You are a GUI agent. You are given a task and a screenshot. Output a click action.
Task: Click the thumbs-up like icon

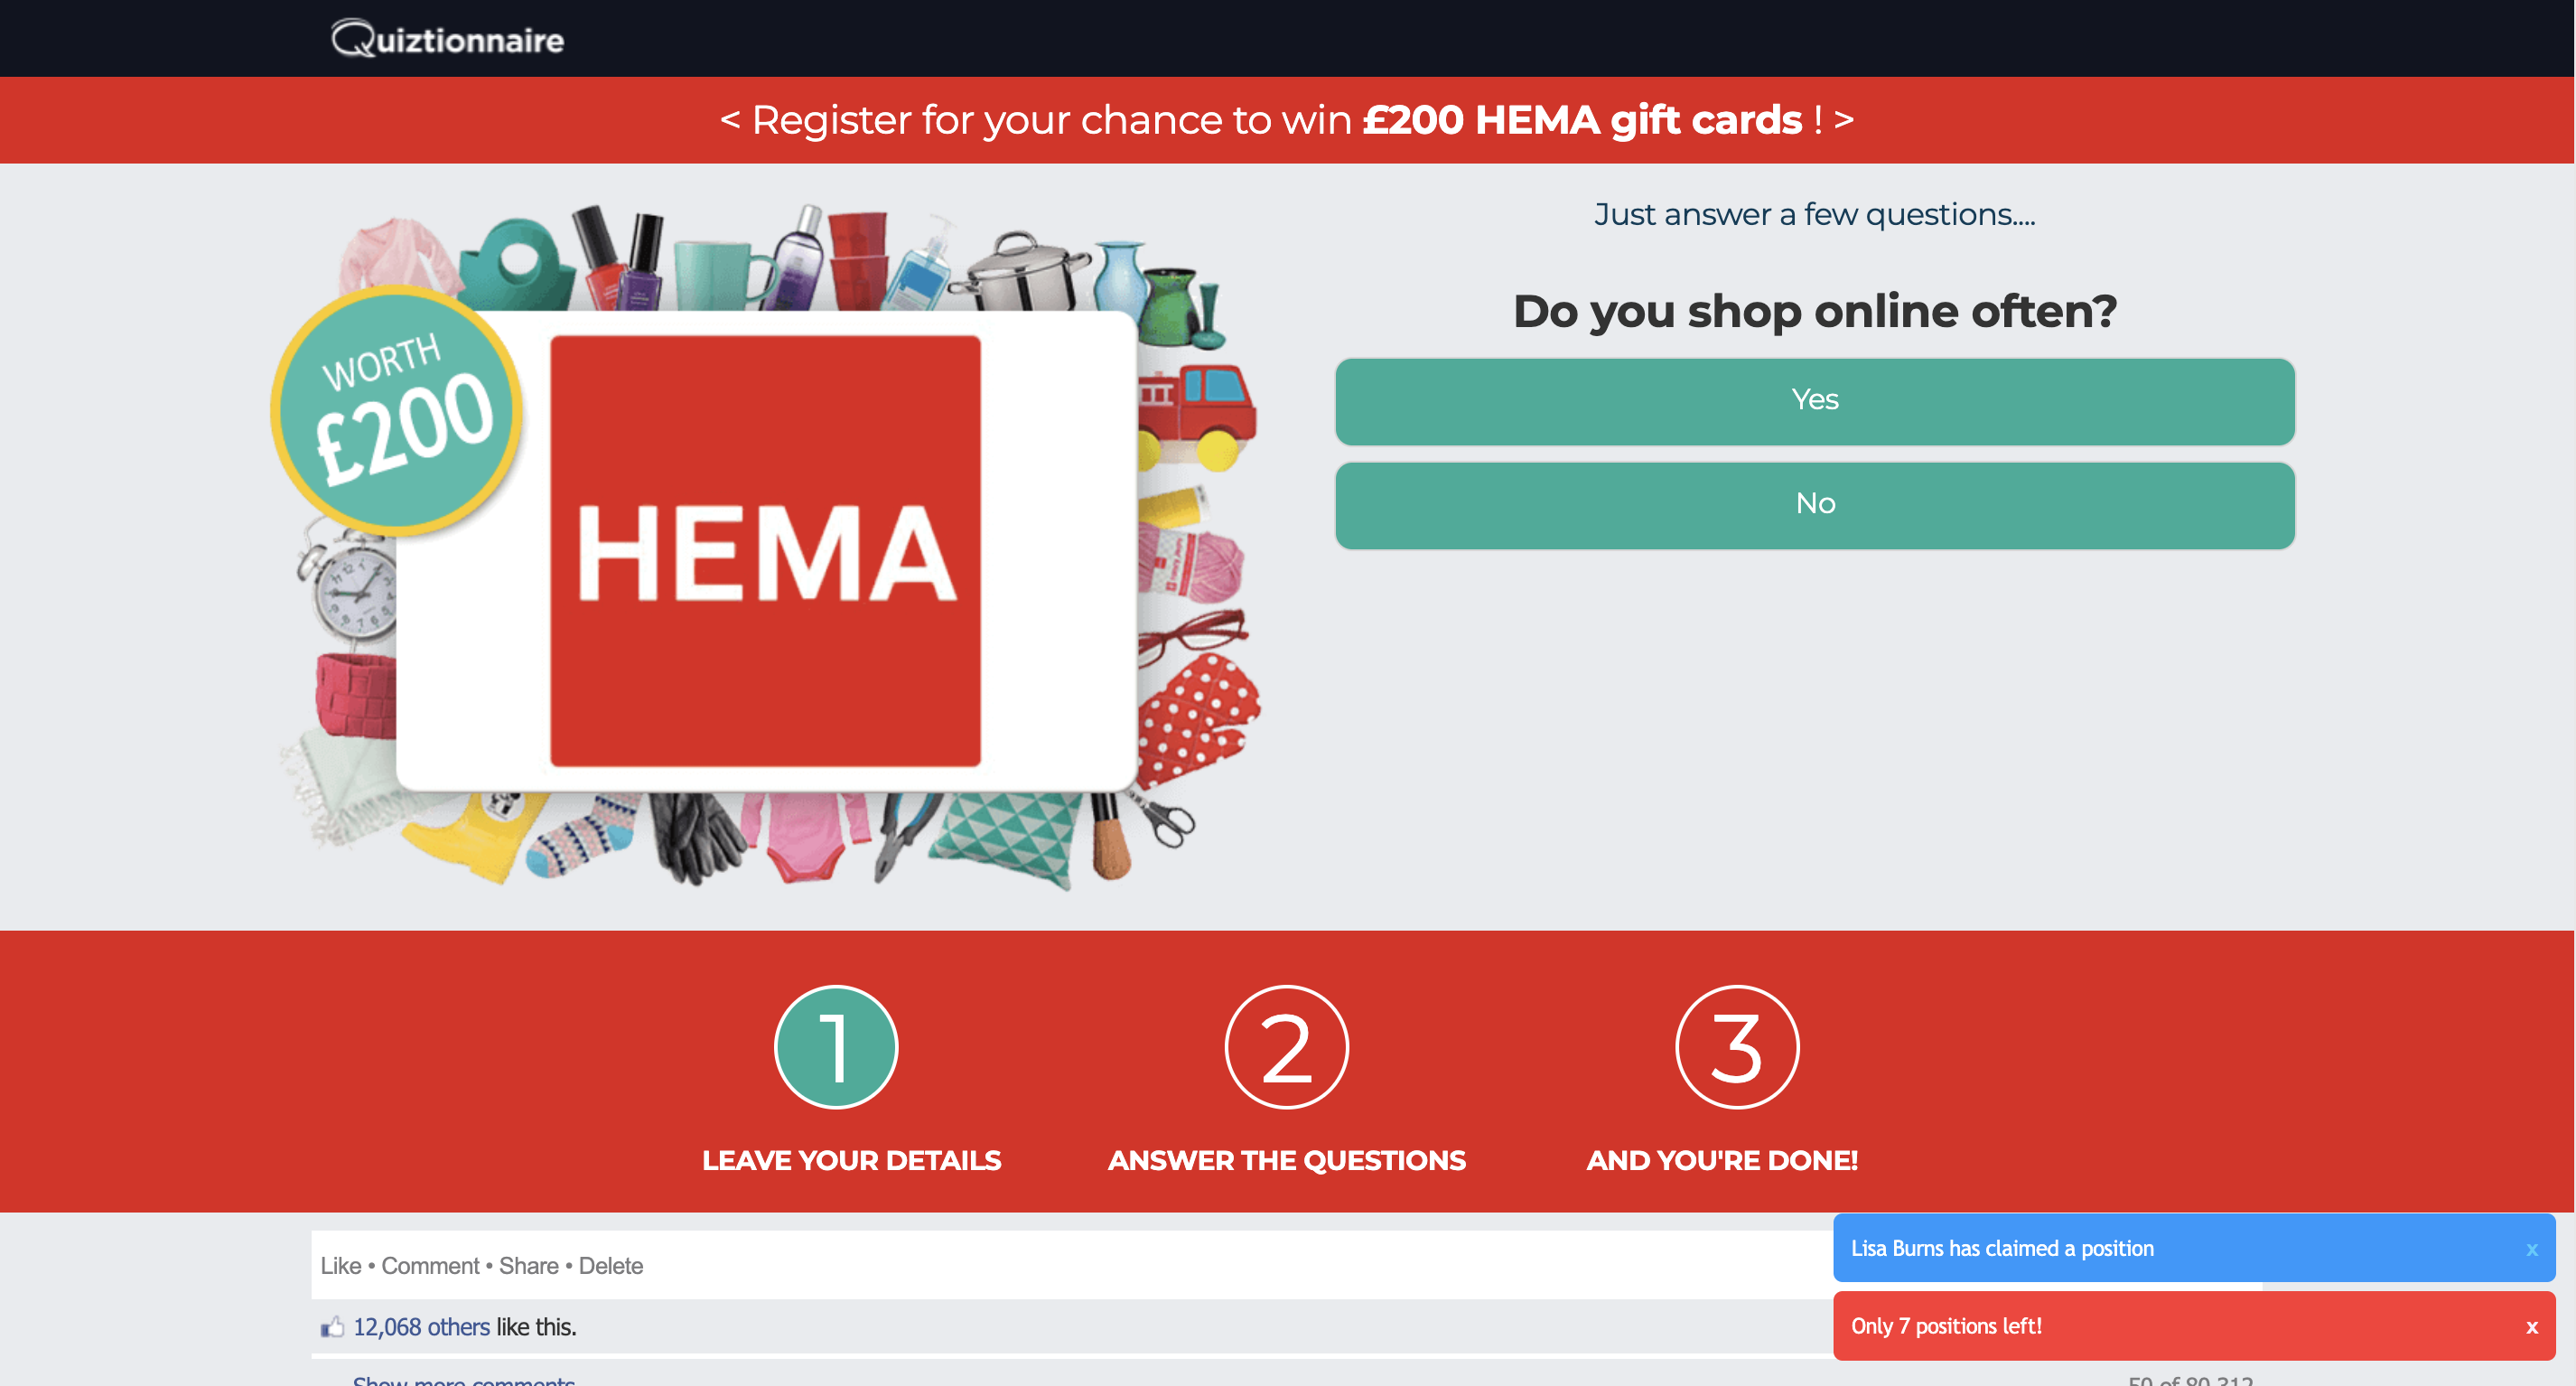pos(332,1327)
